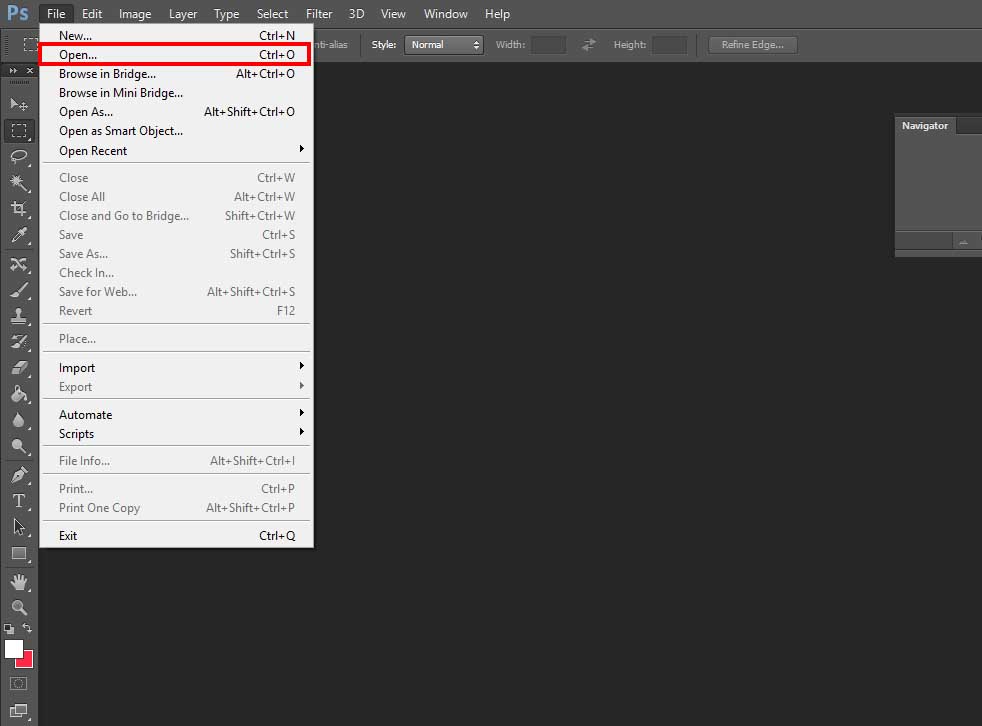This screenshot has width=982, height=726.
Task: Select the Eyedropper tool
Action: (x=19, y=236)
